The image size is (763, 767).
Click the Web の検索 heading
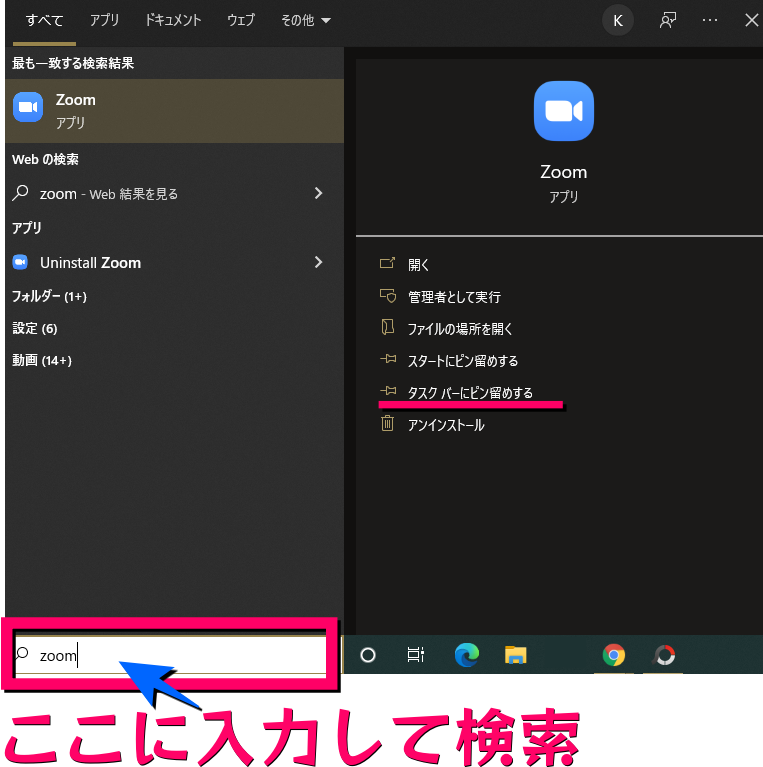45,159
